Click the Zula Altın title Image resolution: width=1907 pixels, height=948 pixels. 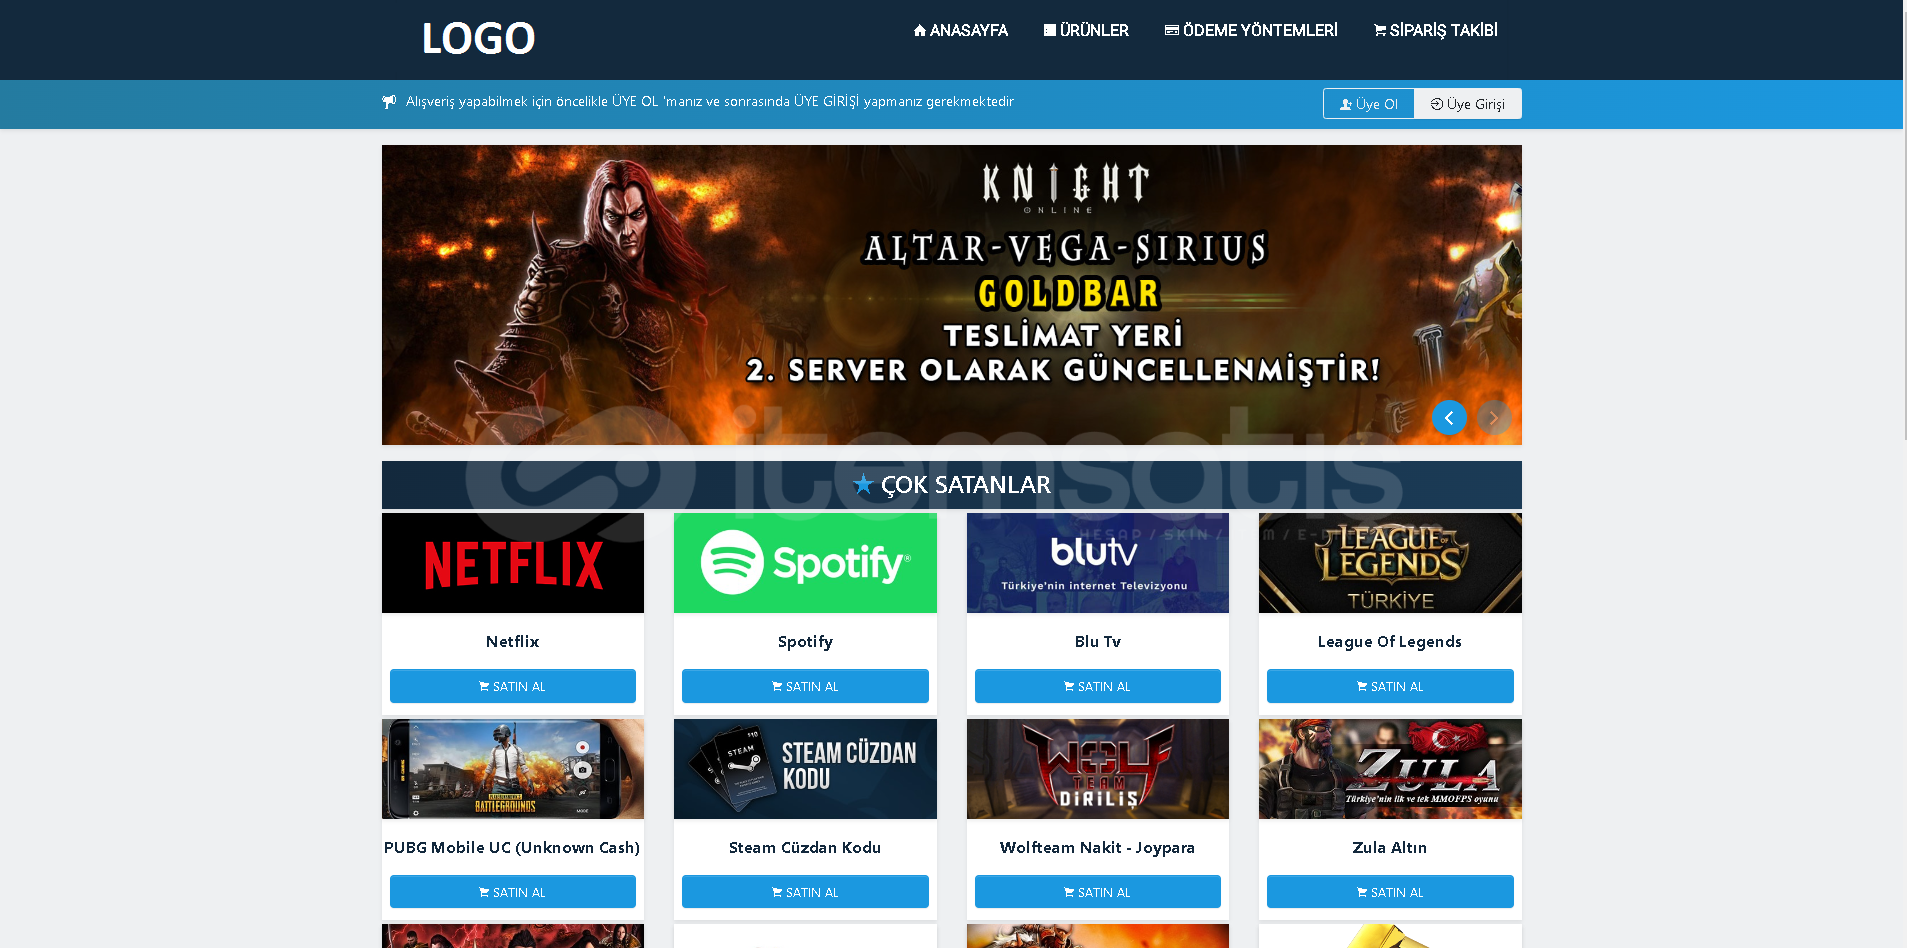[x=1390, y=848]
